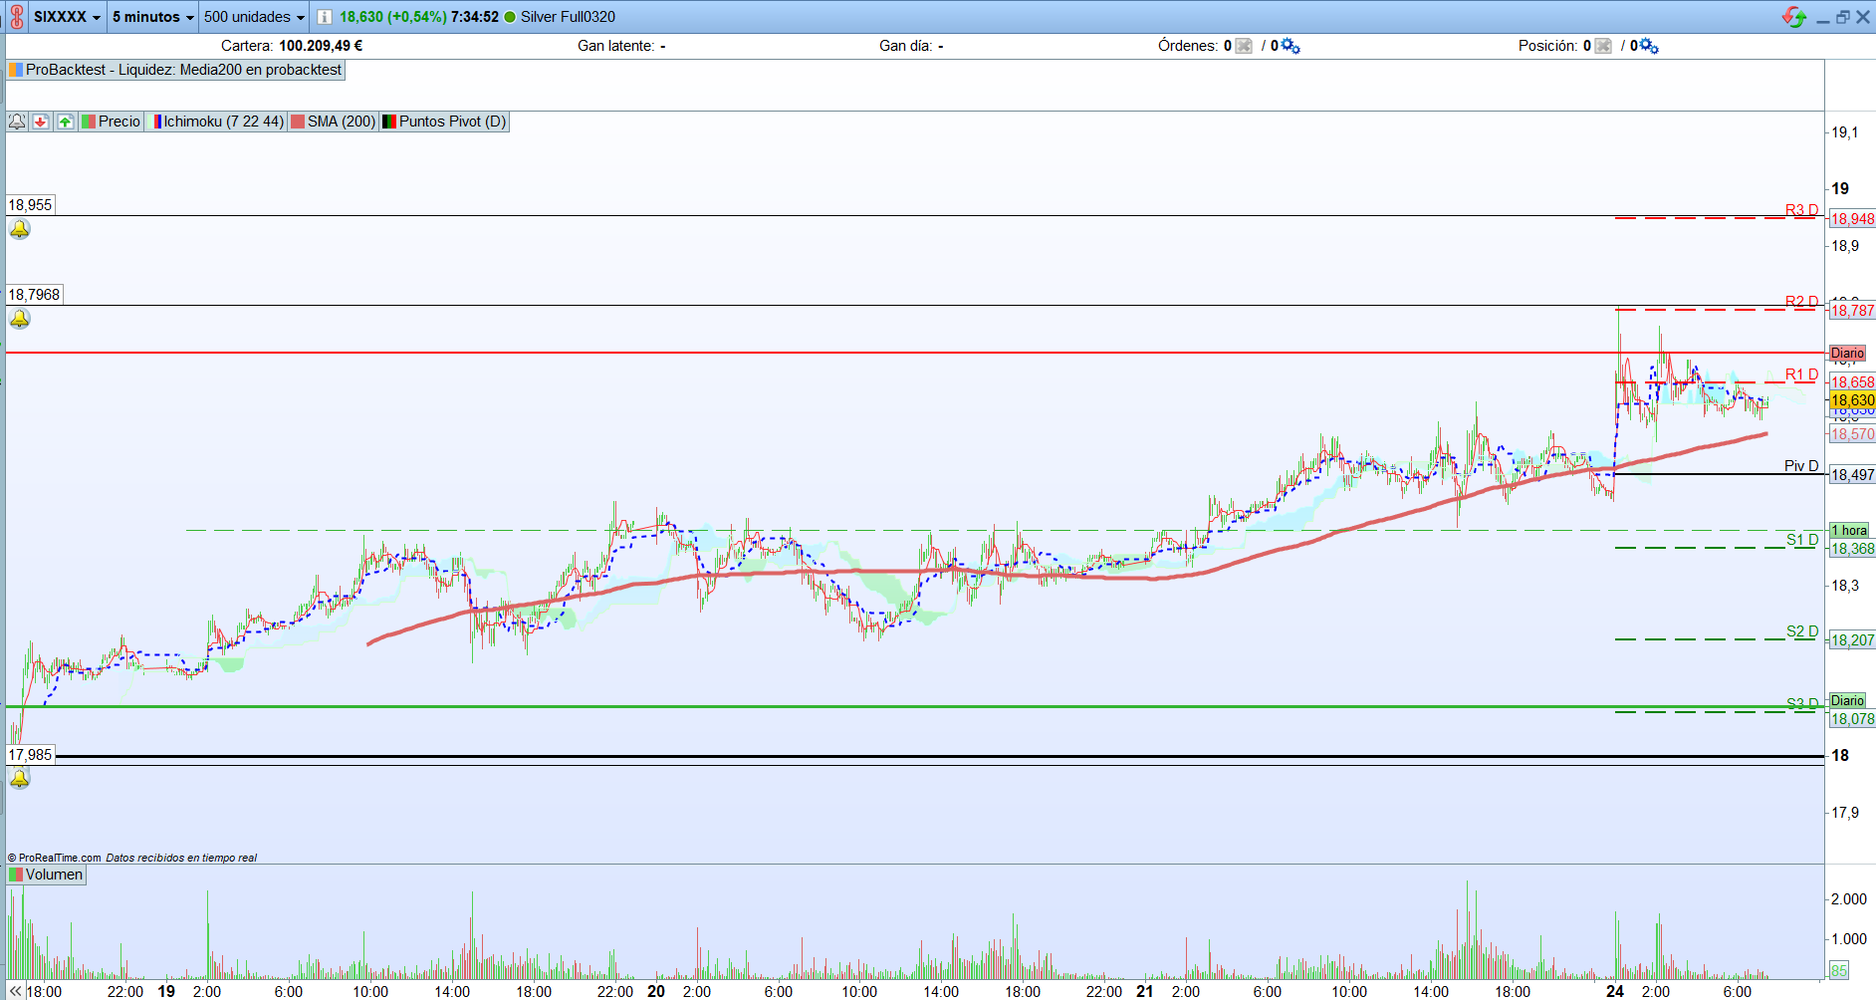Click the S3 D pivot value 18,078
The width and height of the screenshot is (1876, 1000).
point(1851,719)
